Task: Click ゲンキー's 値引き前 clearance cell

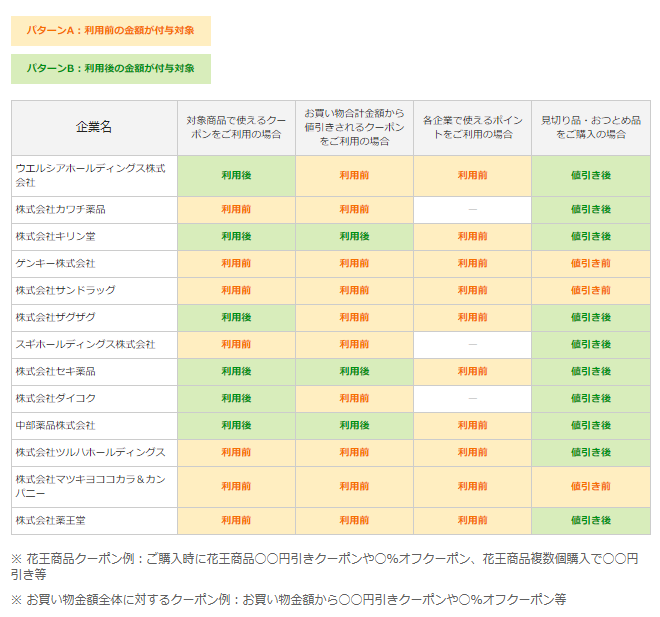Action: (x=591, y=263)
